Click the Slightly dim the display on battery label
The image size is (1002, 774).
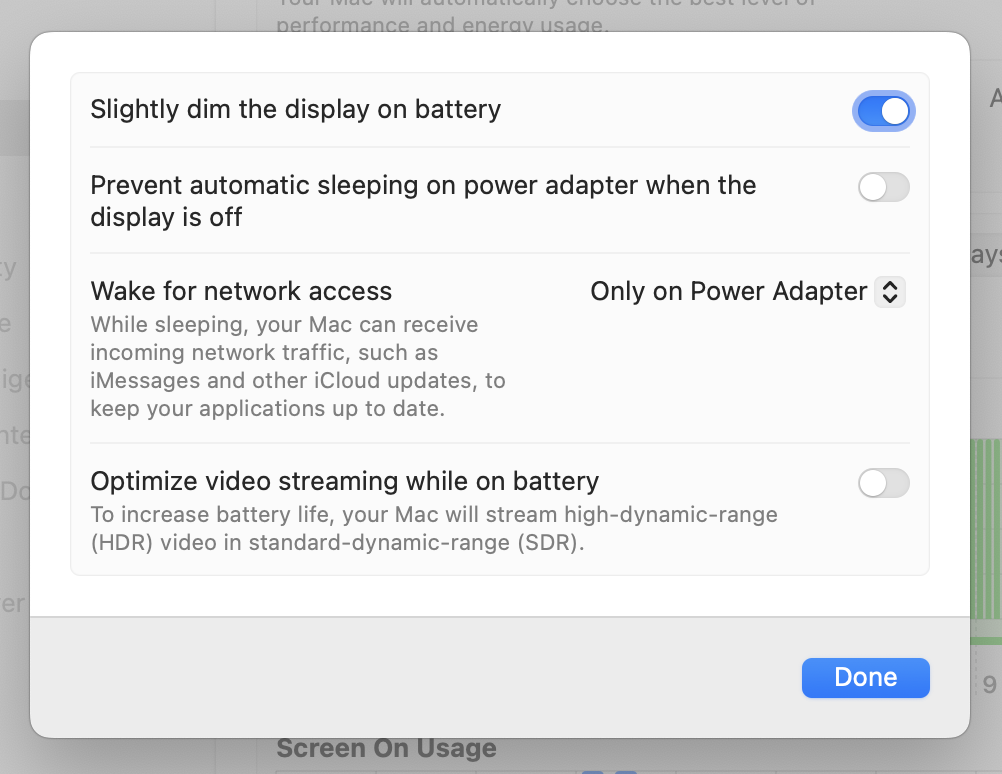click(295, 109)
